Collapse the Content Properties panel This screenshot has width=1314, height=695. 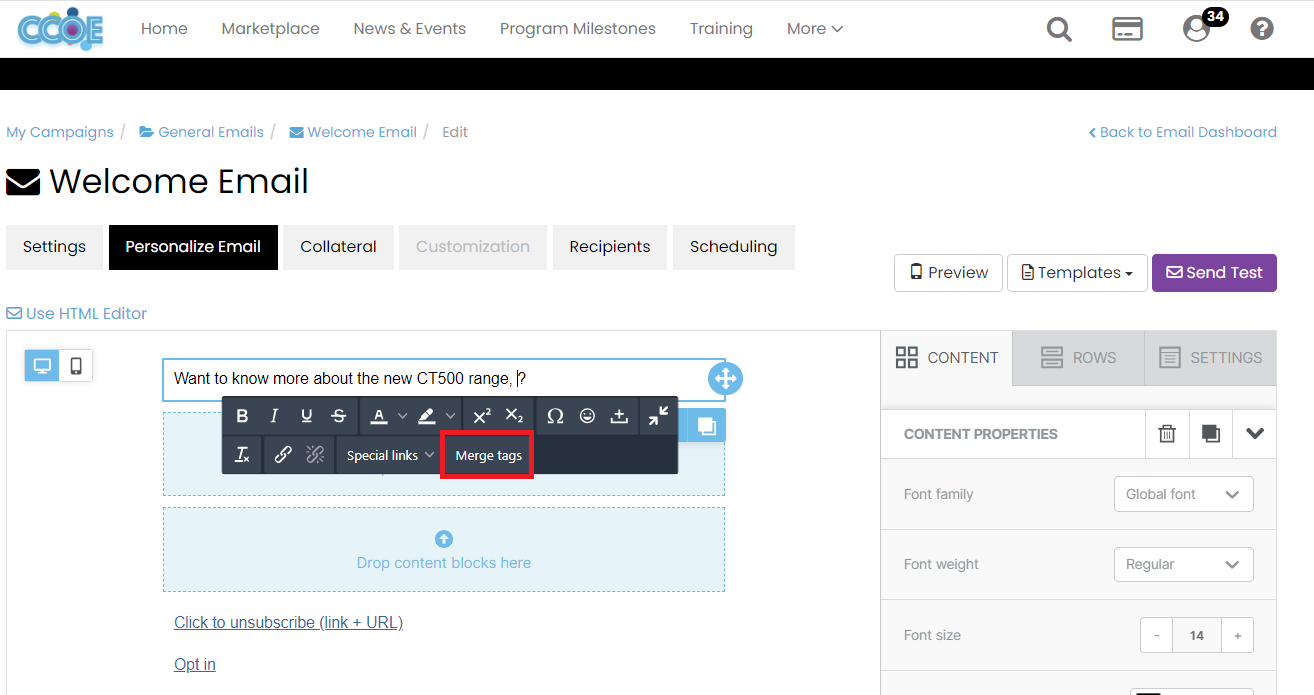click(1255, 434)
